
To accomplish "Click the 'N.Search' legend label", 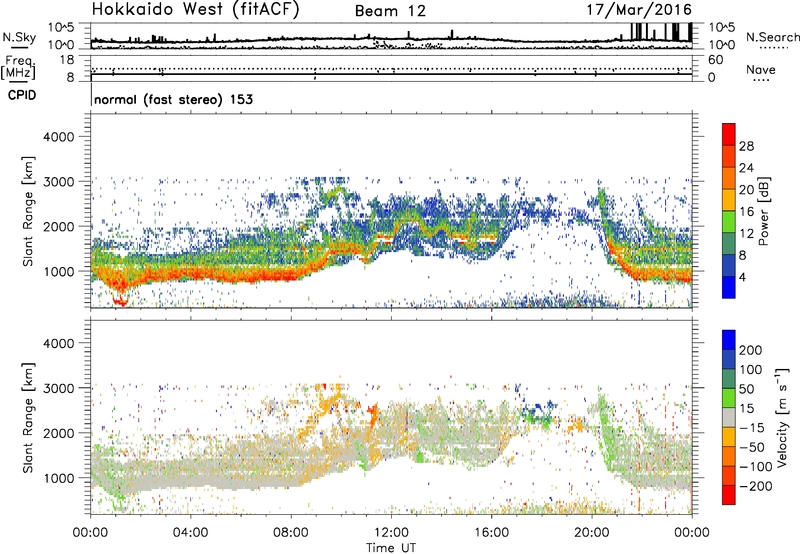I will pyautogui.click(x=772, y=37).
